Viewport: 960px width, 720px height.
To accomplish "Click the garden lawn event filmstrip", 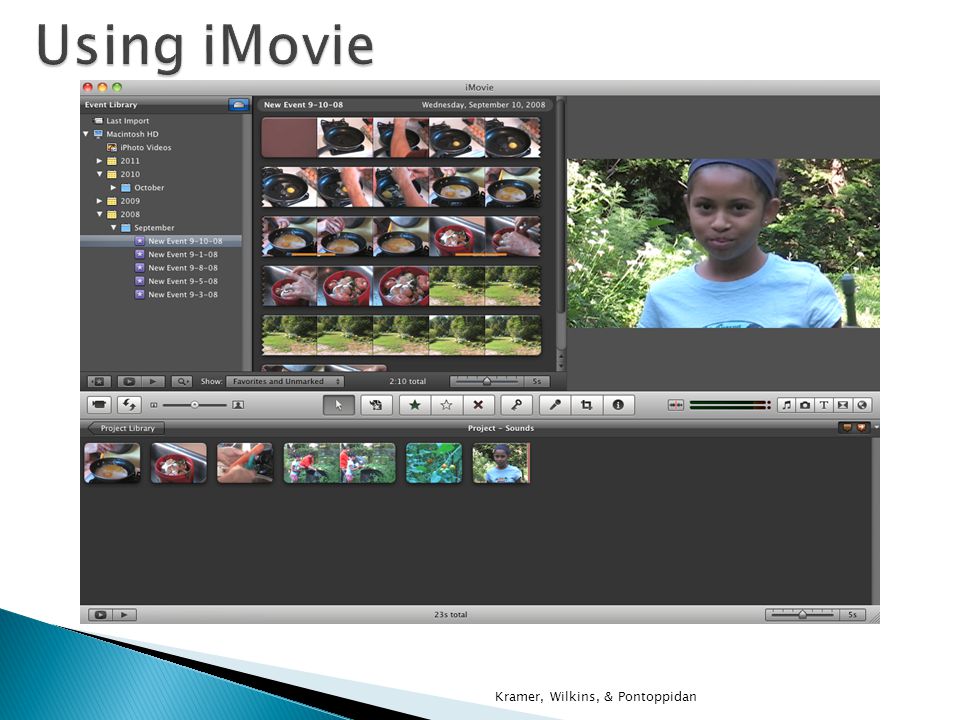I will point(401,335).
